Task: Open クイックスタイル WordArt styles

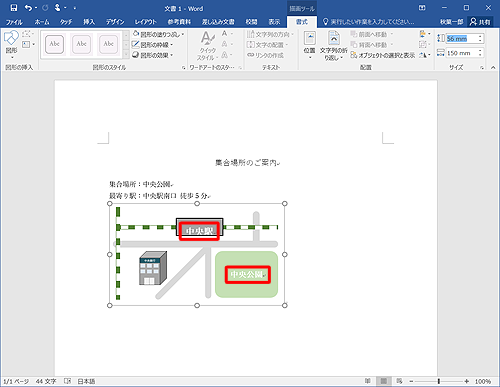Action: (x=208, y=46)
